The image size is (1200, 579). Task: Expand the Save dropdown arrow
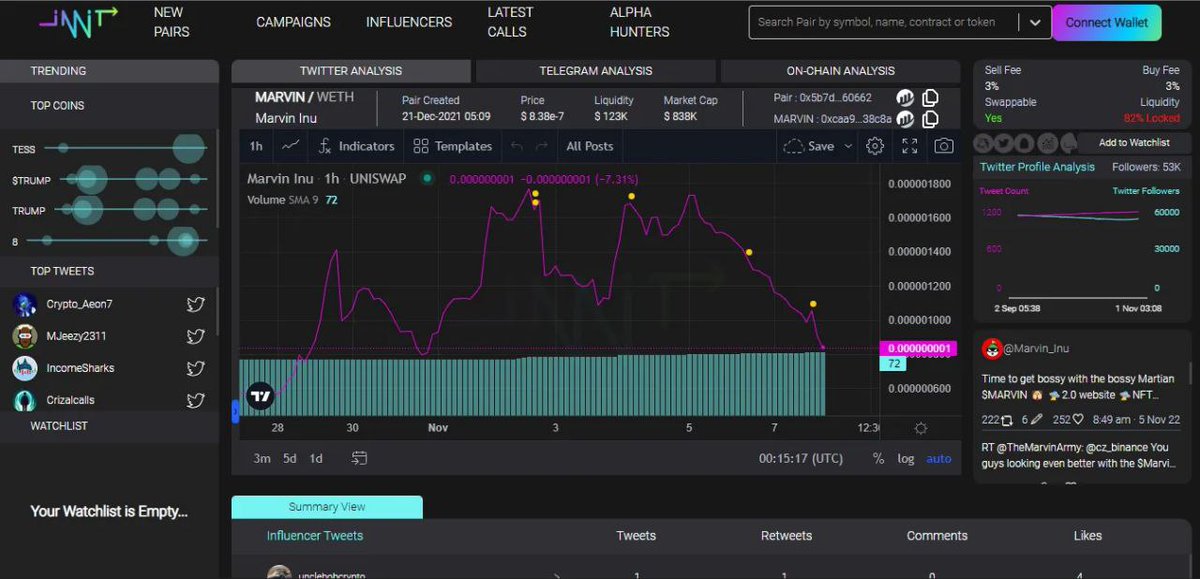(x=849, y=146)
